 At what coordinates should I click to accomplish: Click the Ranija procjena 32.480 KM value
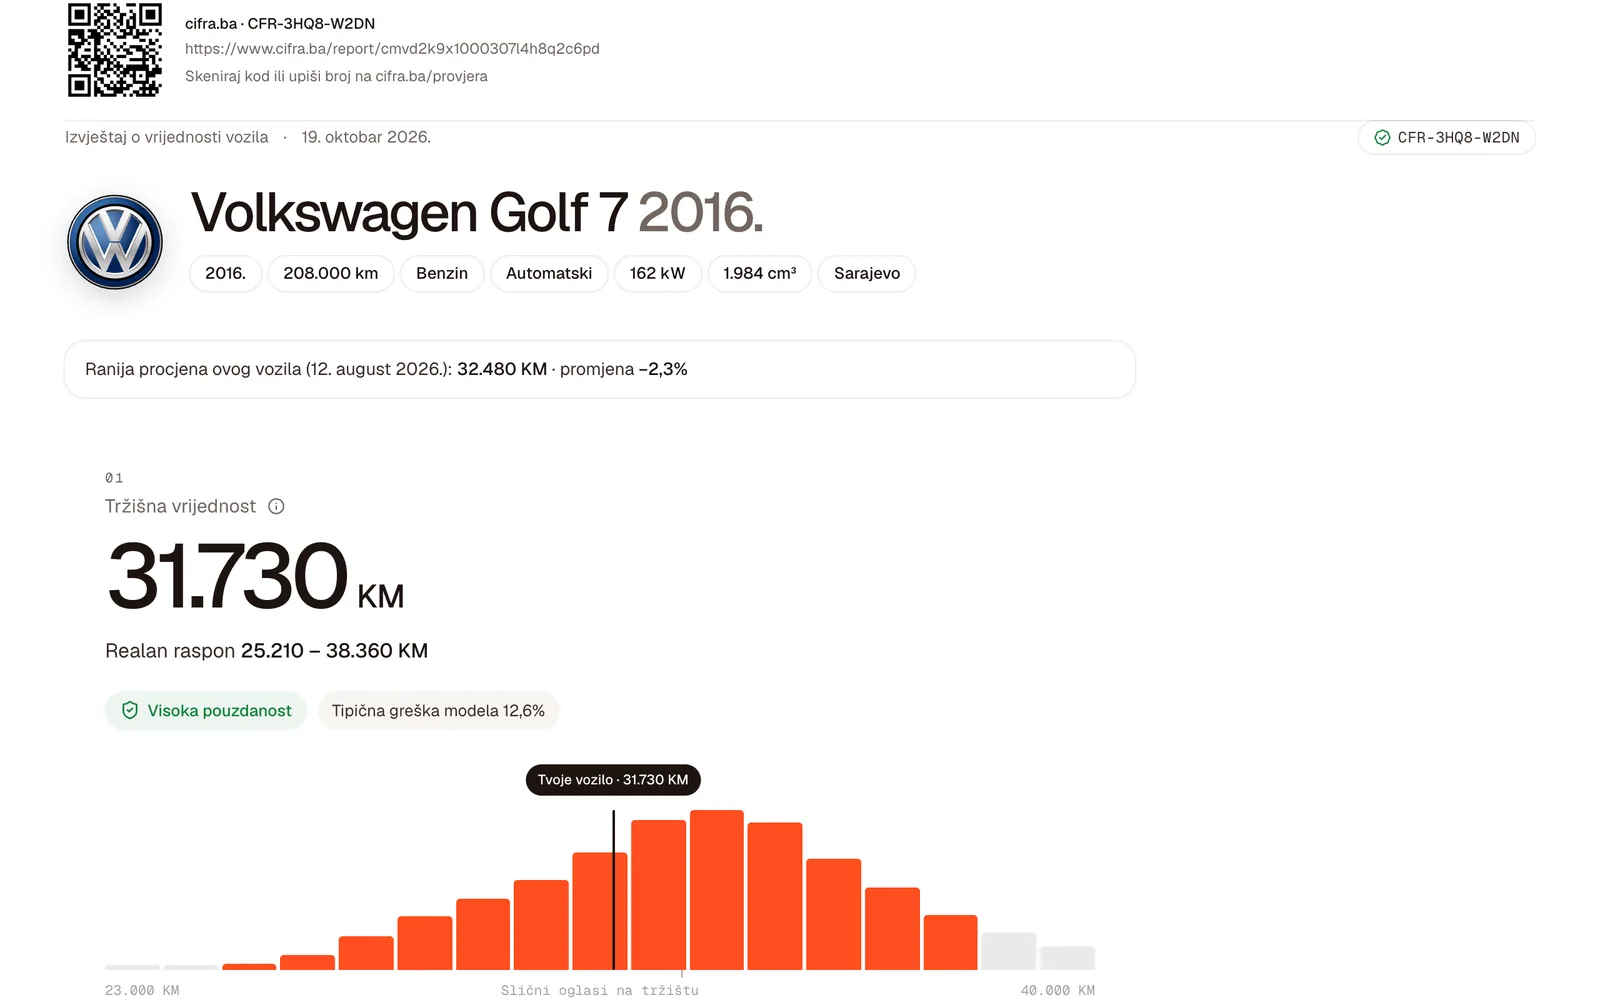coord(502,369)
